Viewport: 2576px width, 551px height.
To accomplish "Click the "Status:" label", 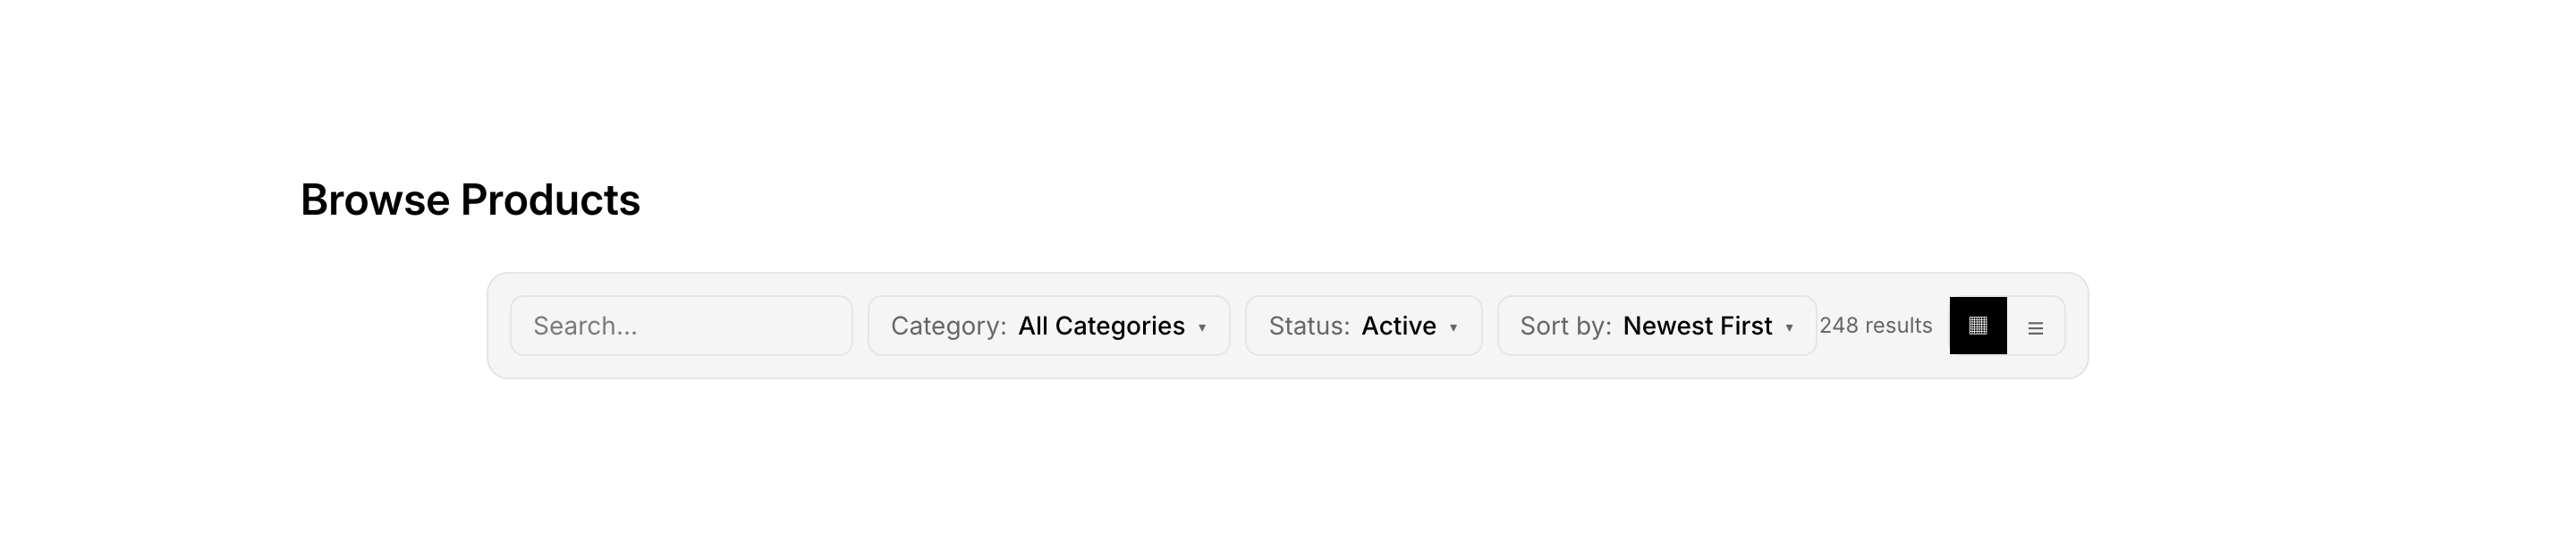I will click(x=1309, y=326).
